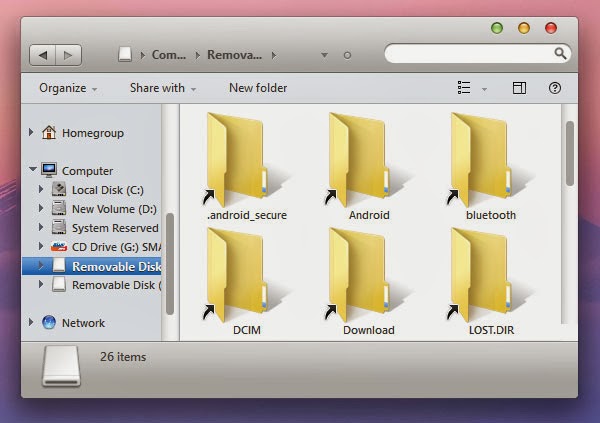Image resolution: width=600 pixels, height=423 pixels.
Task: Click the New folder button
Action: pyautogui.click(x=258, y=88)
